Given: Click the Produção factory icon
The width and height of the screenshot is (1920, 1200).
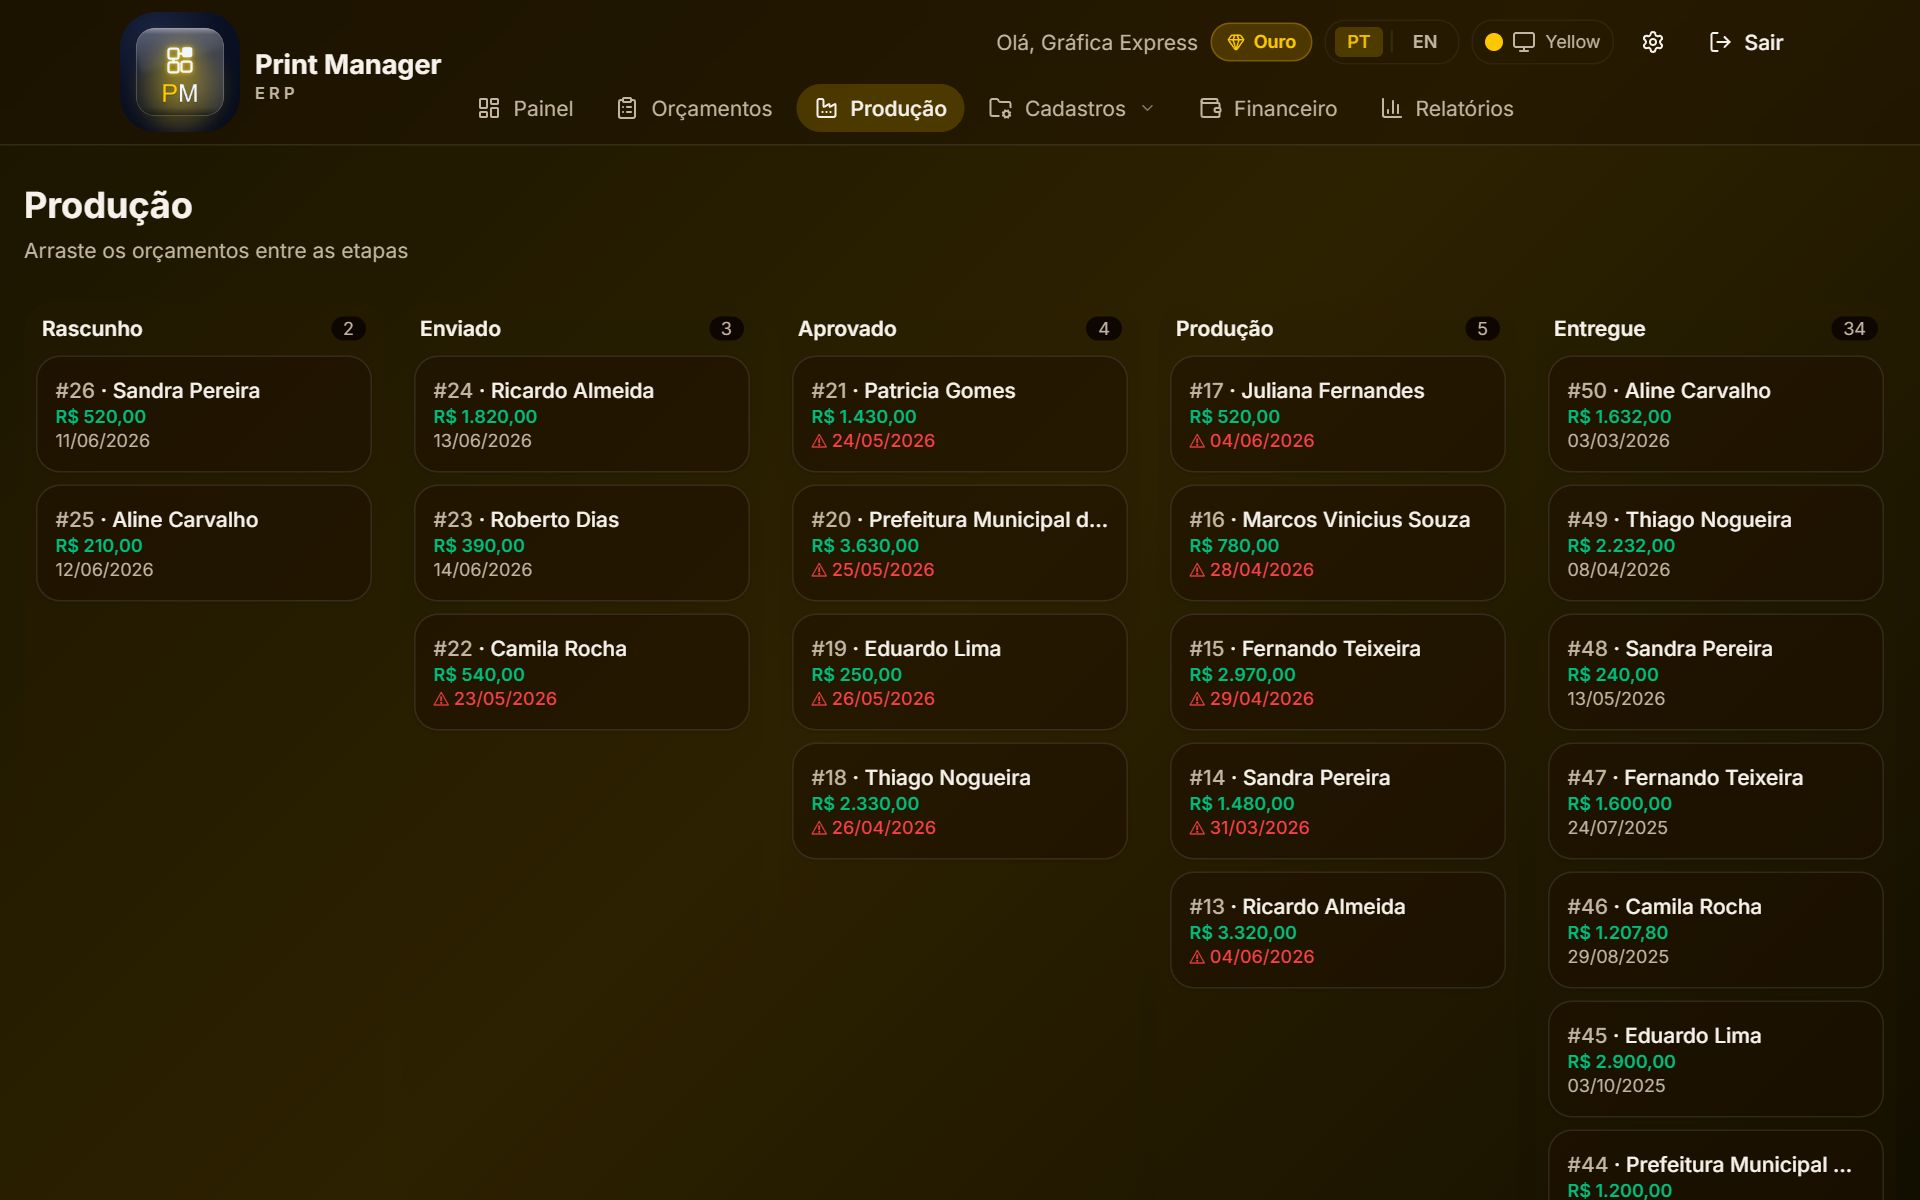Looking at the screenshot, I should click(826, 108).
